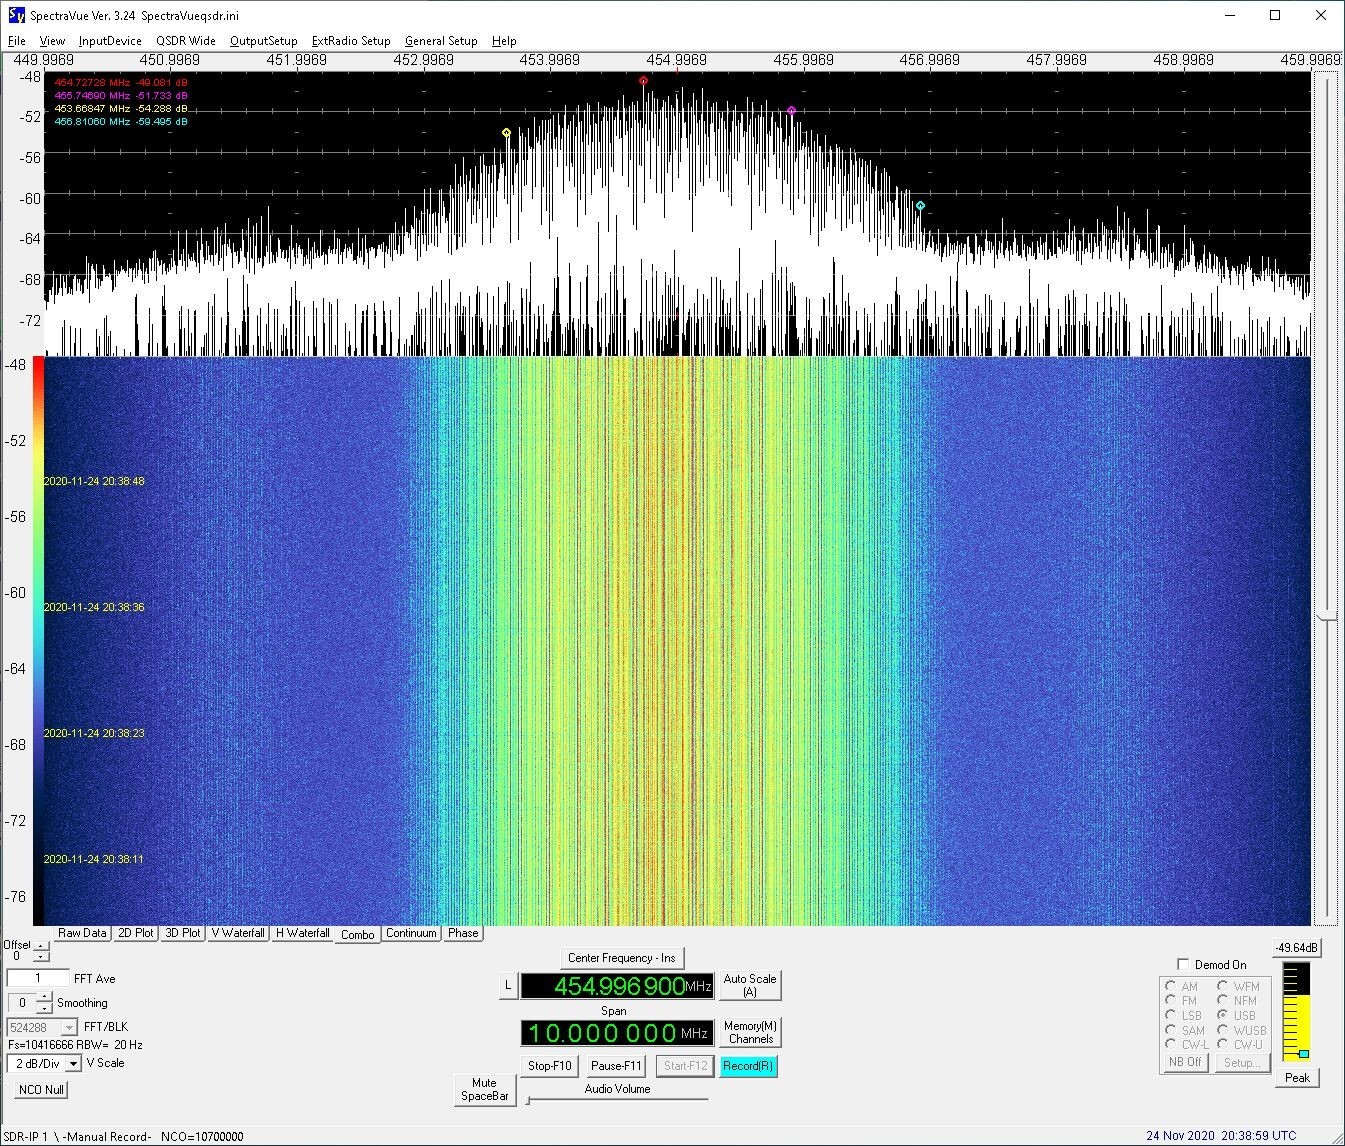Click the cyan diamond marker on the spectrum
The height and width of the screenshot is (1146, 1345).
(x=920, y=206)
